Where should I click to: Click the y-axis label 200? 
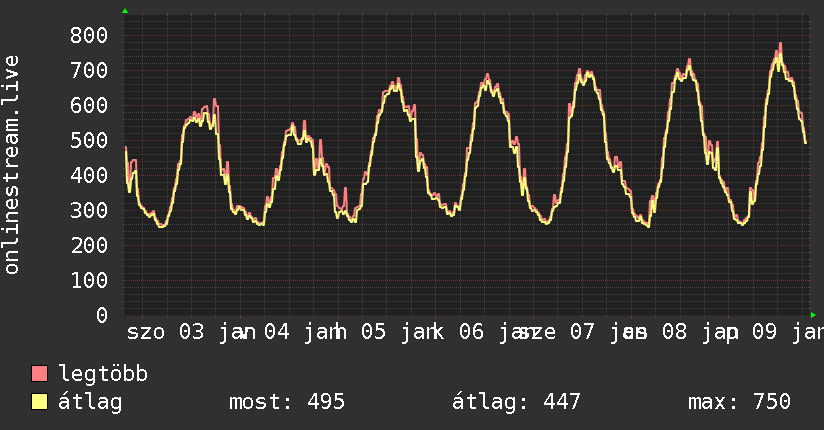89,245
